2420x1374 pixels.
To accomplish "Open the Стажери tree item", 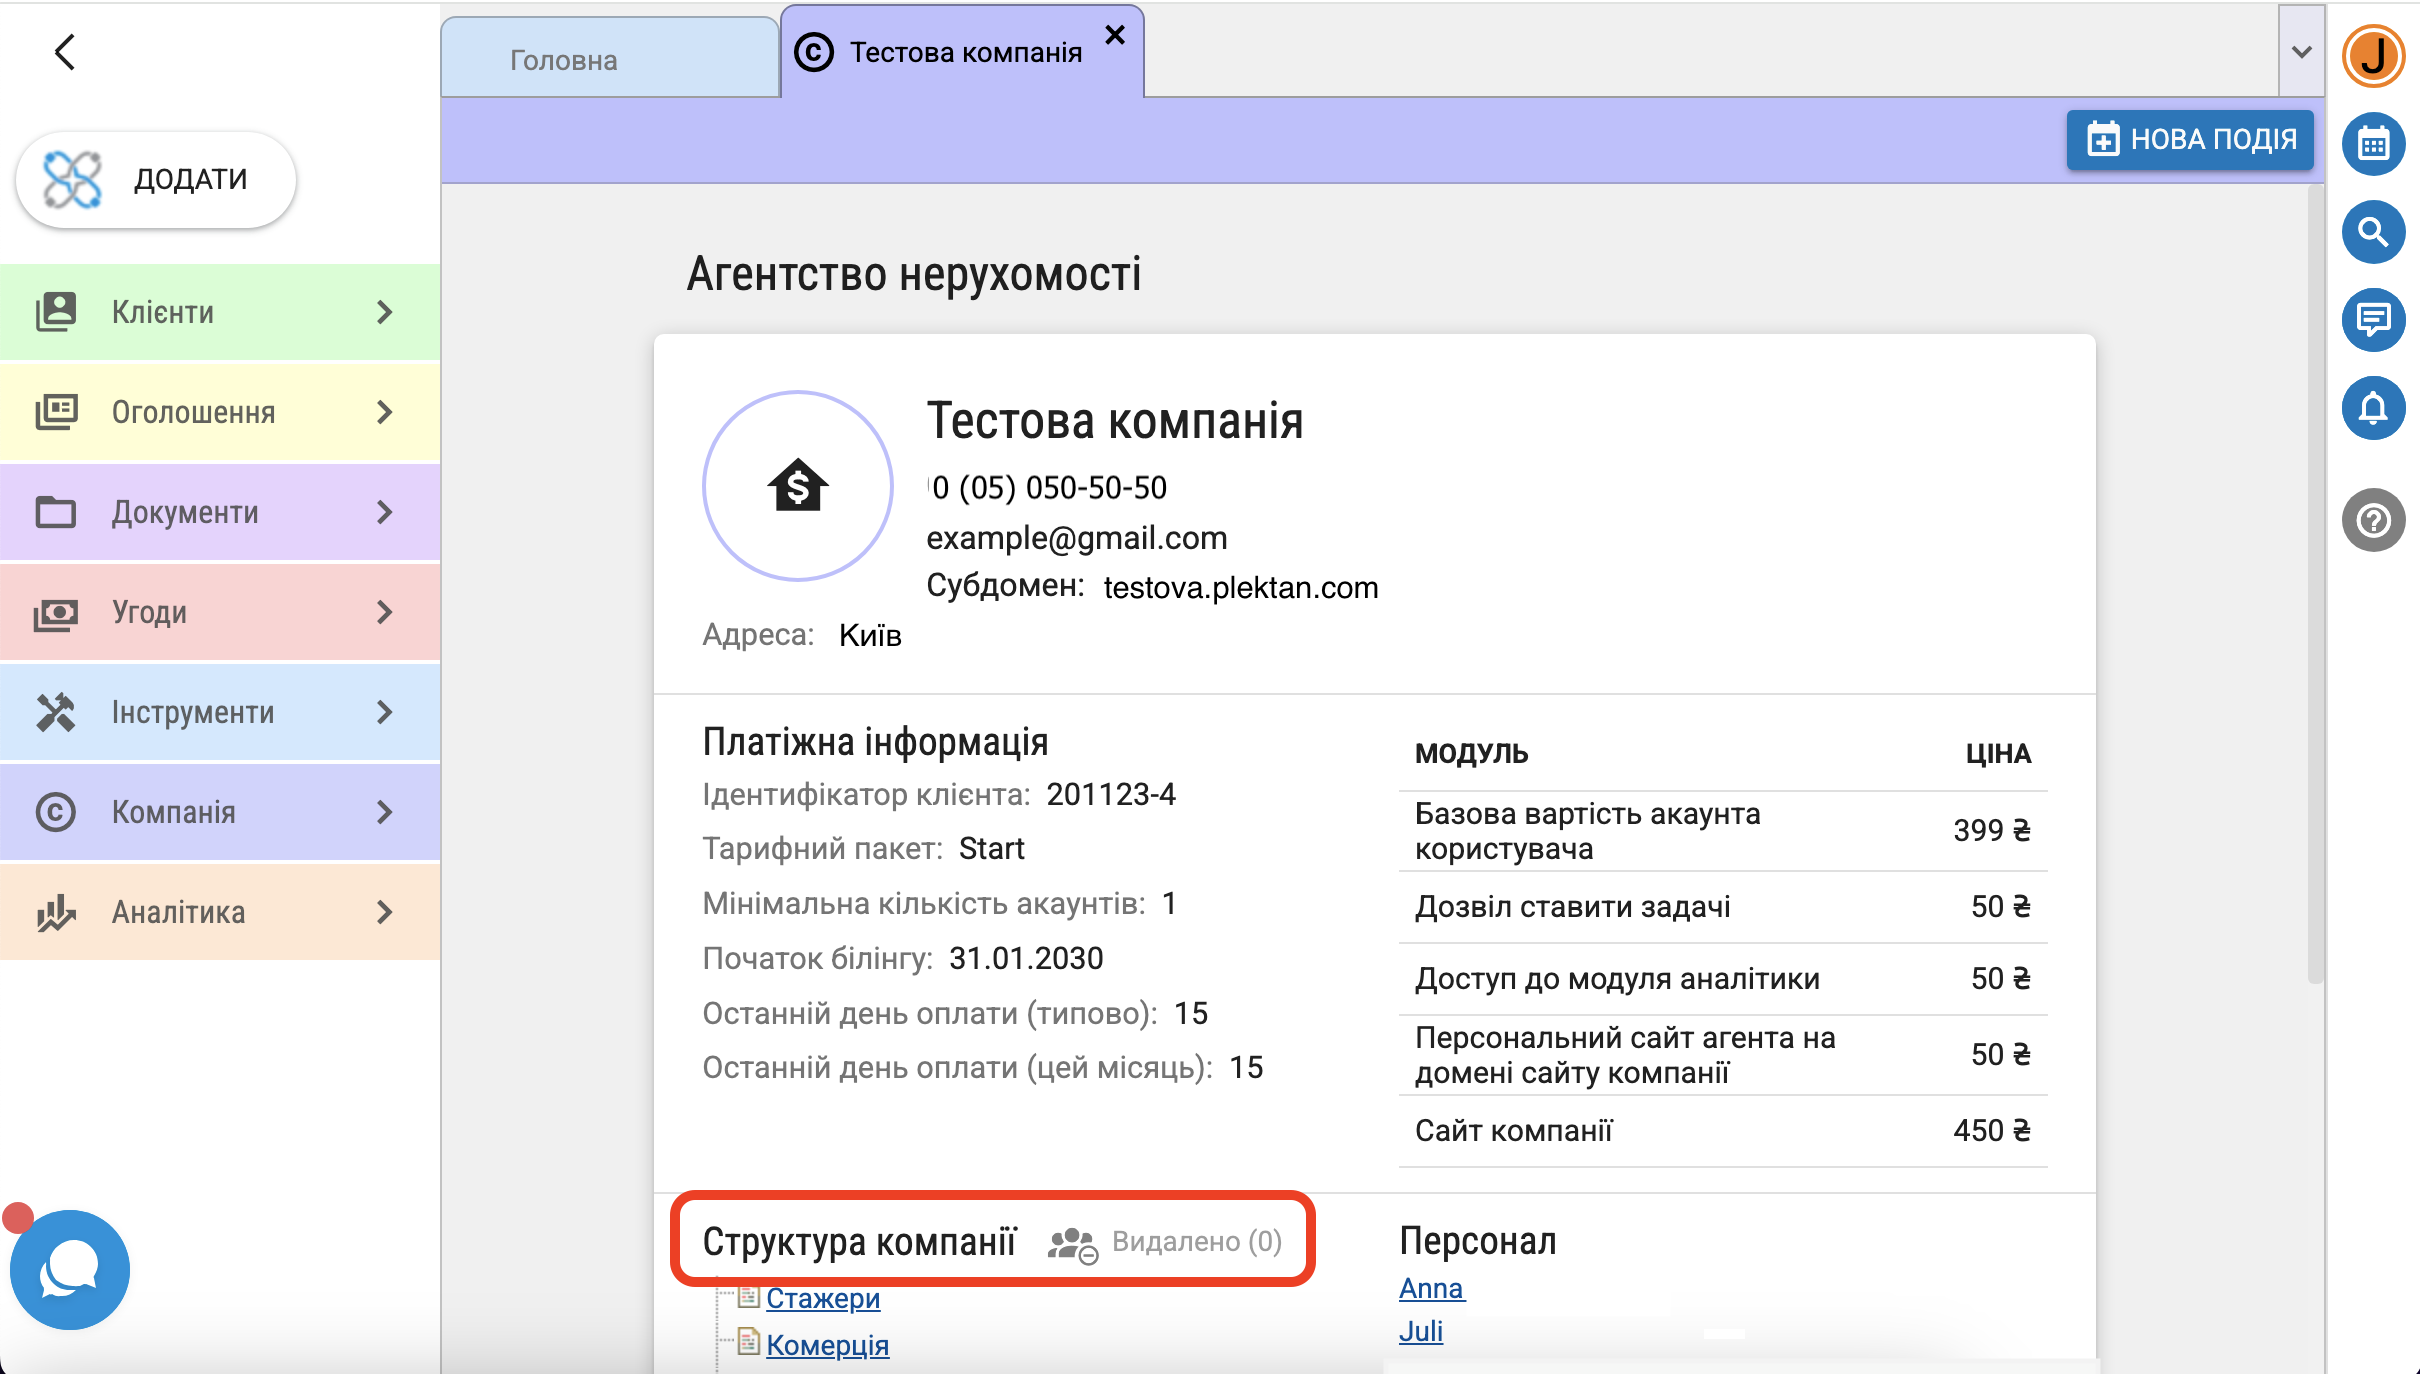I will click(x=822, y=1298).
